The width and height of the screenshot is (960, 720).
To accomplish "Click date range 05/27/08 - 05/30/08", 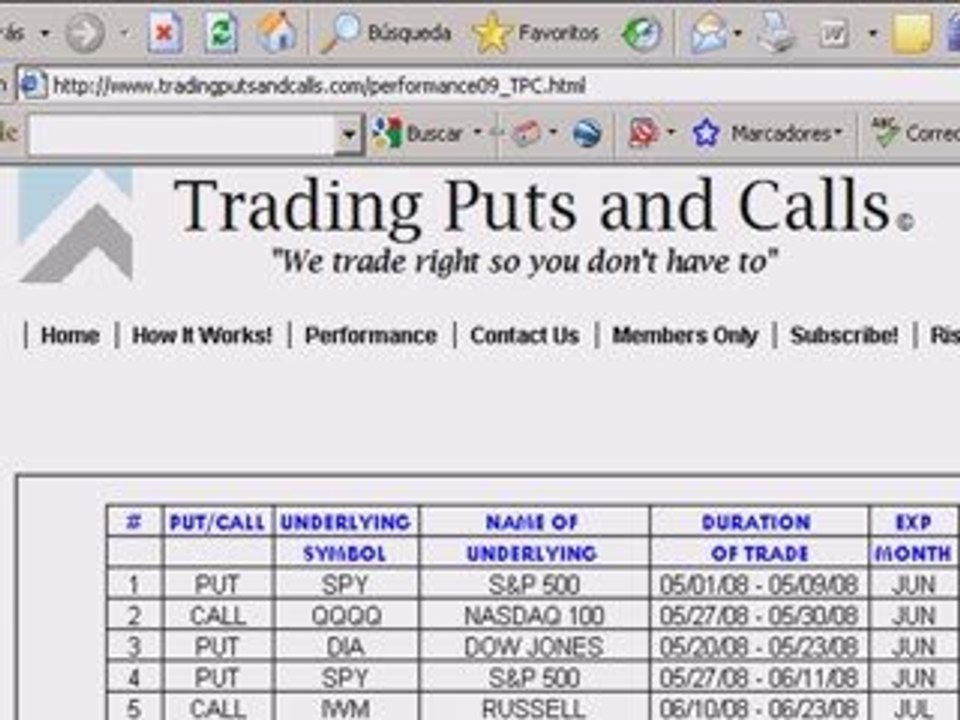I will pos(759,615).
